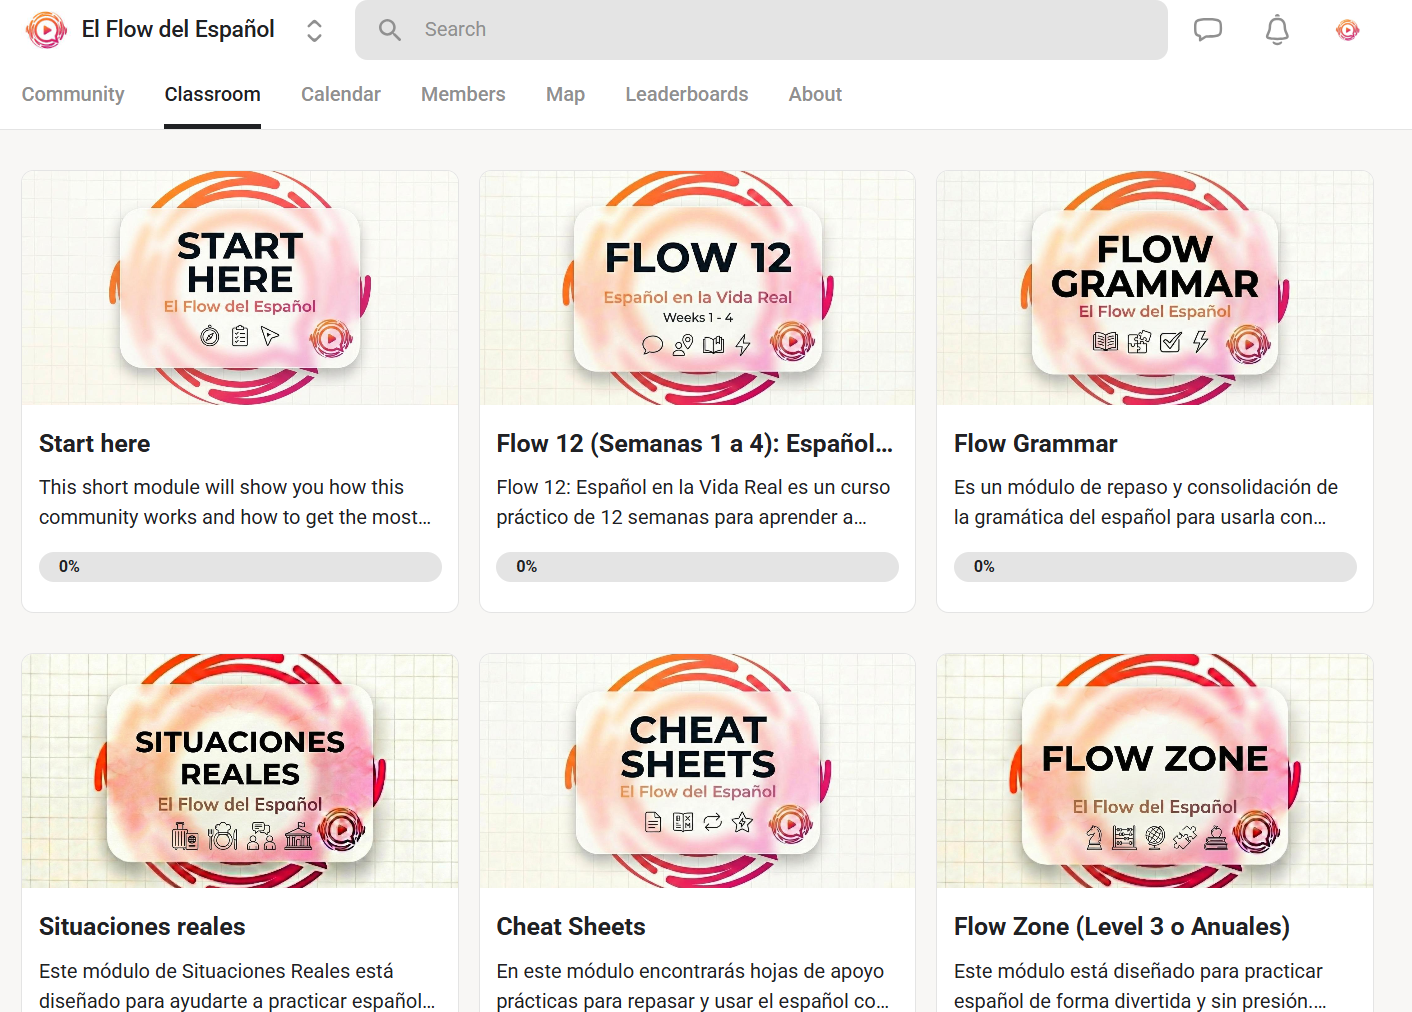This screenshot has width=1412, height=1012.
Task: Open the profile avatar menu
Action: point(1348,30)
